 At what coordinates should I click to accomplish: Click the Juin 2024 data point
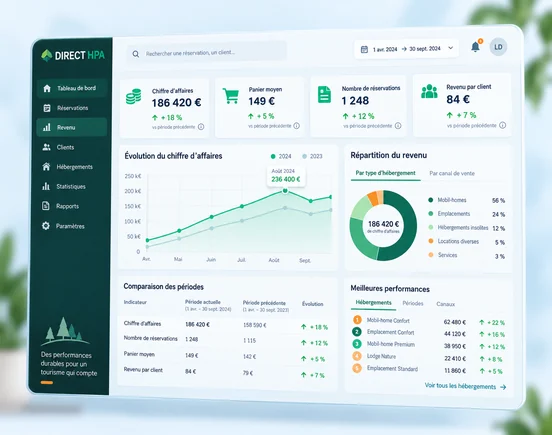click(x=212, y=217)
